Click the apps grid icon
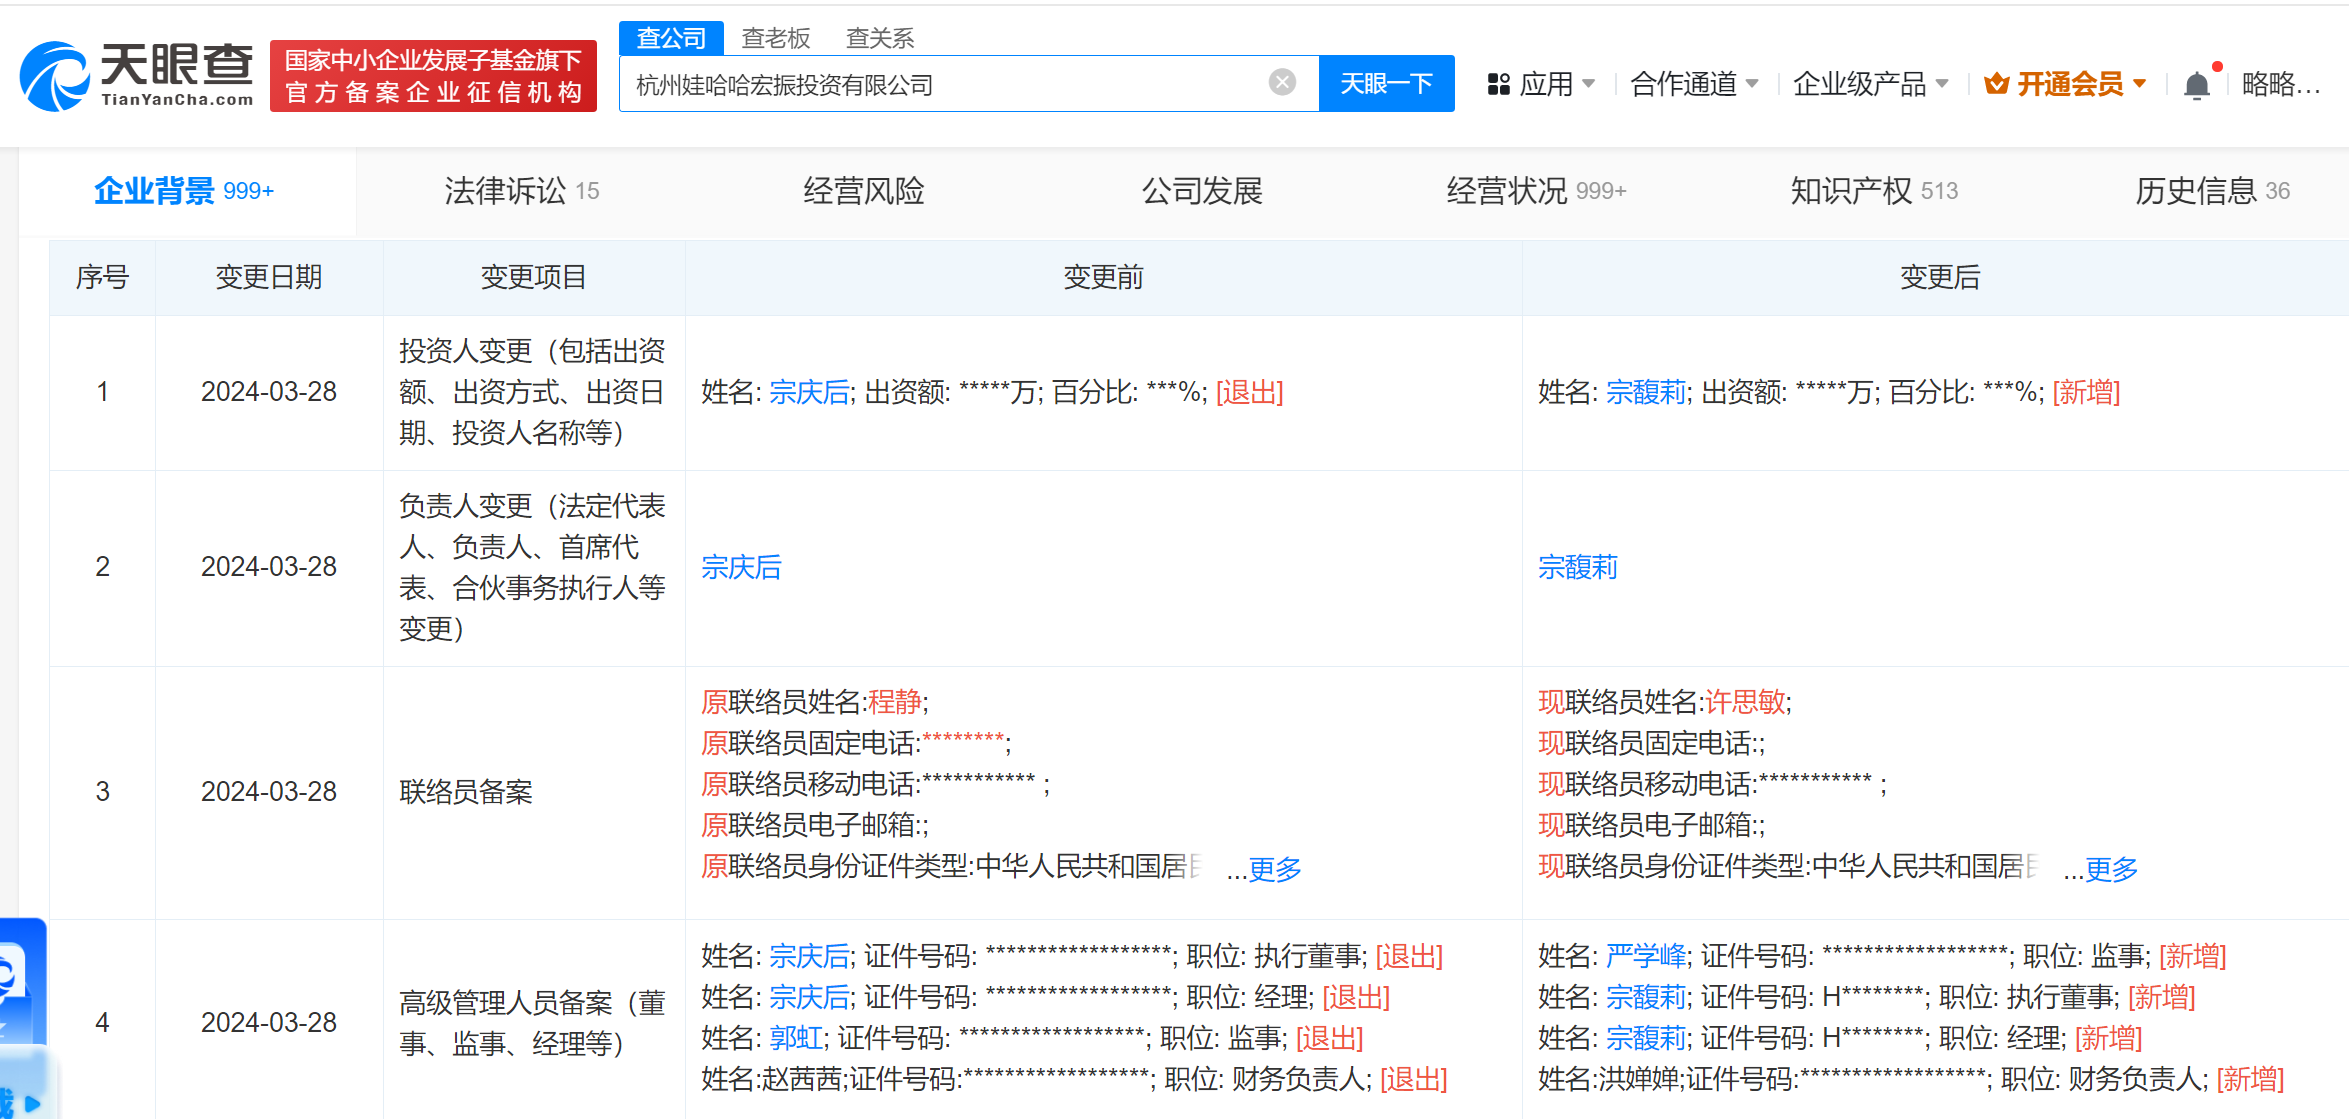 [1498, 85]
